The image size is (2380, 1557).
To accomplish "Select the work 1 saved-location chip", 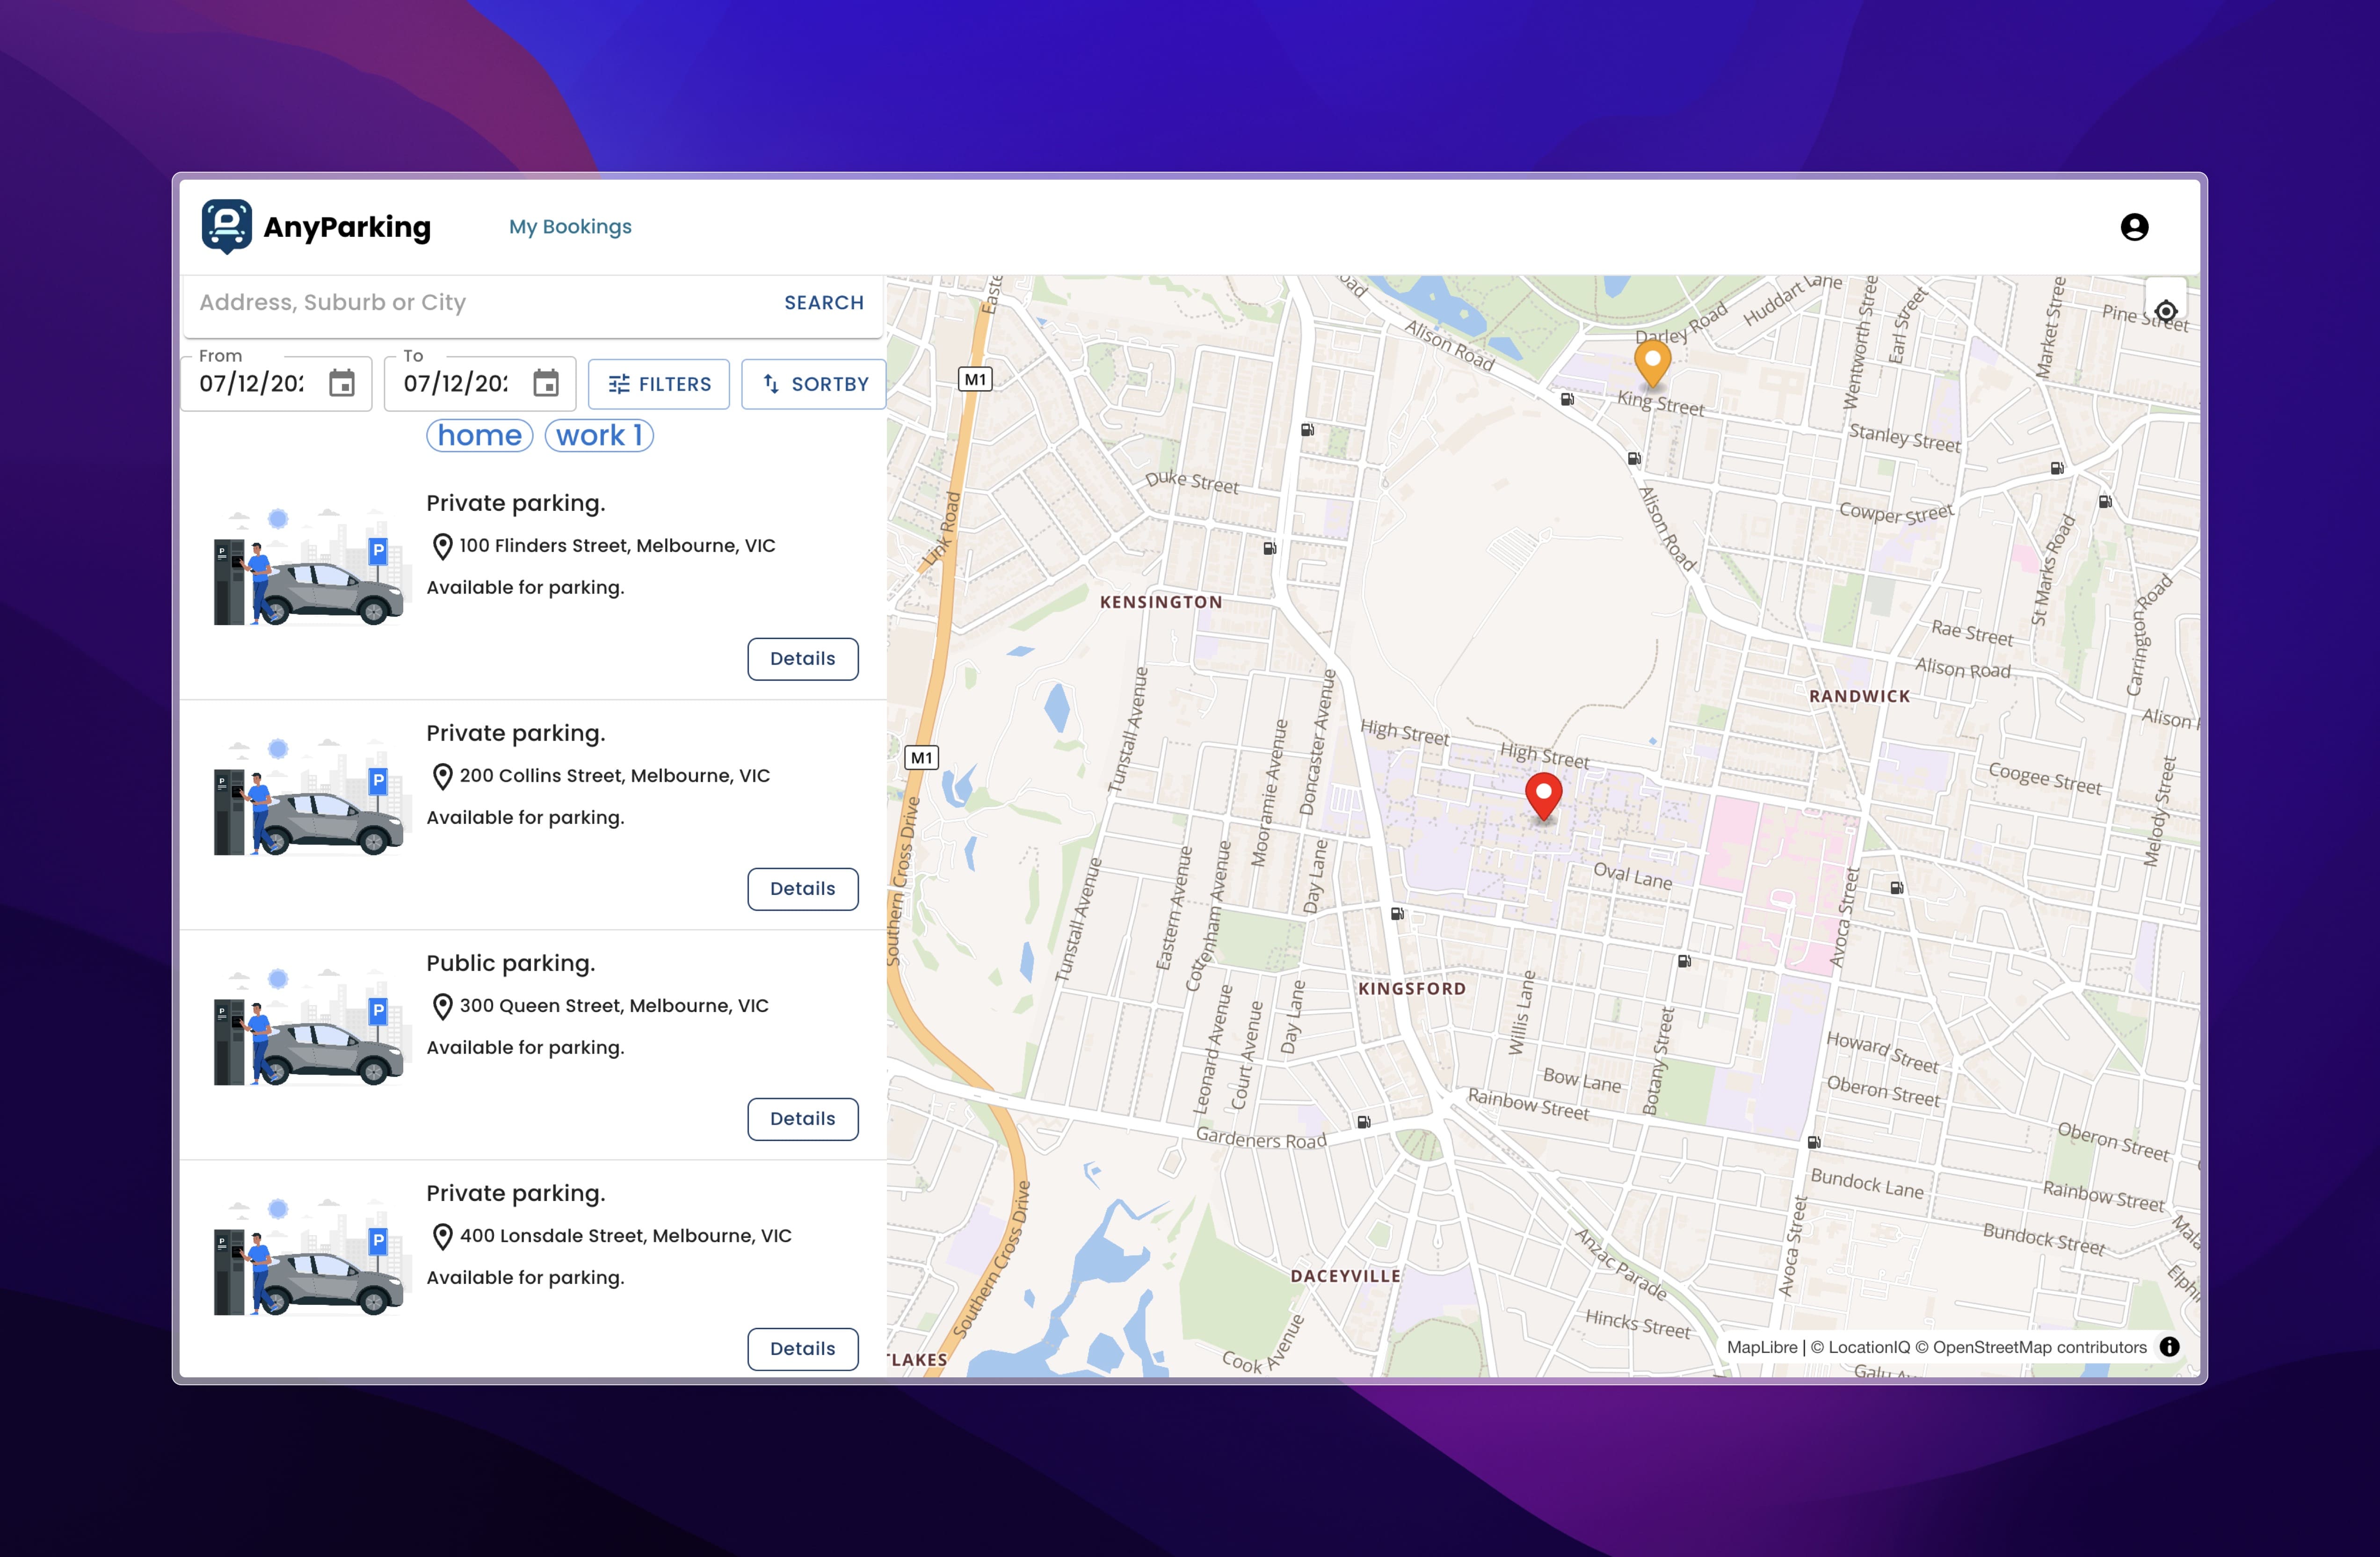I will (599, 435).
